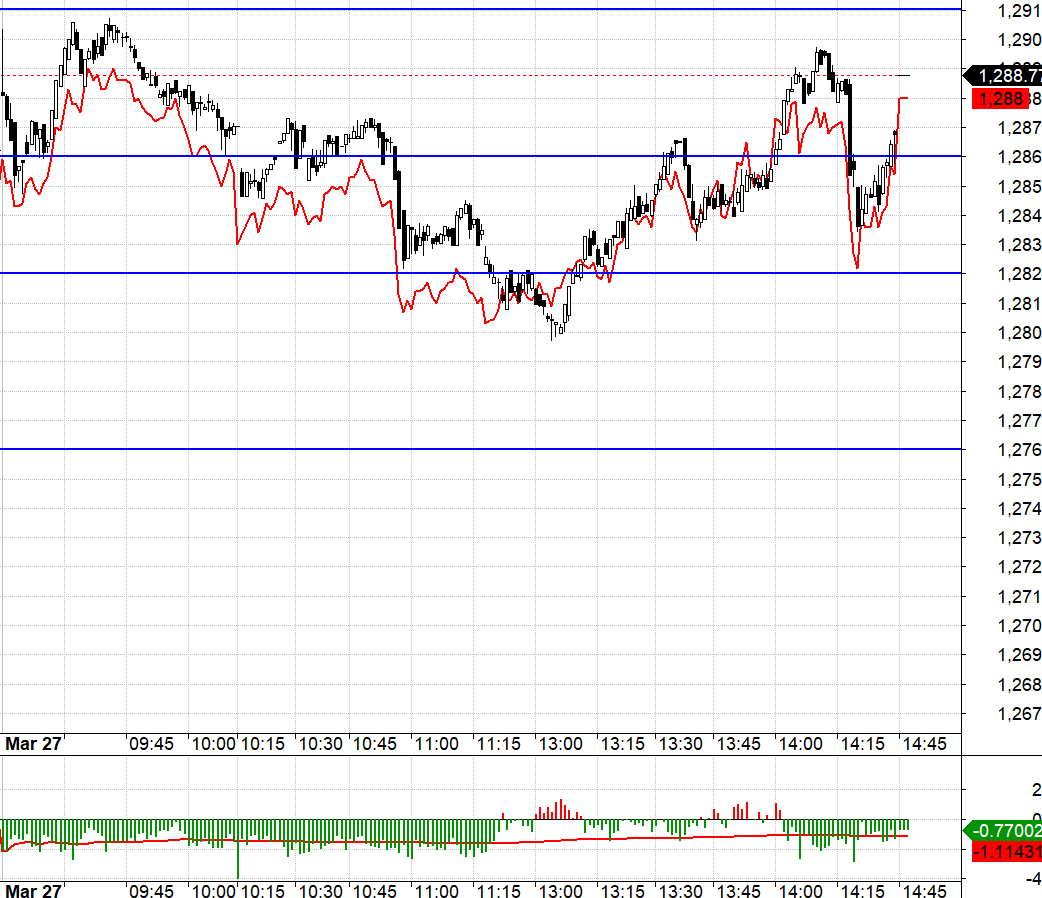Click 13:00 on the price chart time axis
This screenshot has width=1042, height=898.
(x=558, y=744)
